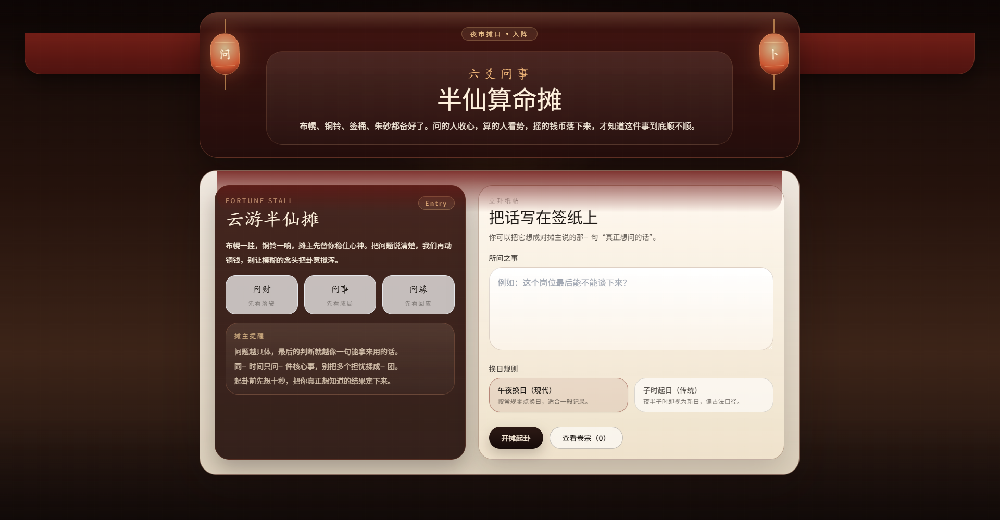Click the right lantern marked 卜

pos(774,54)
